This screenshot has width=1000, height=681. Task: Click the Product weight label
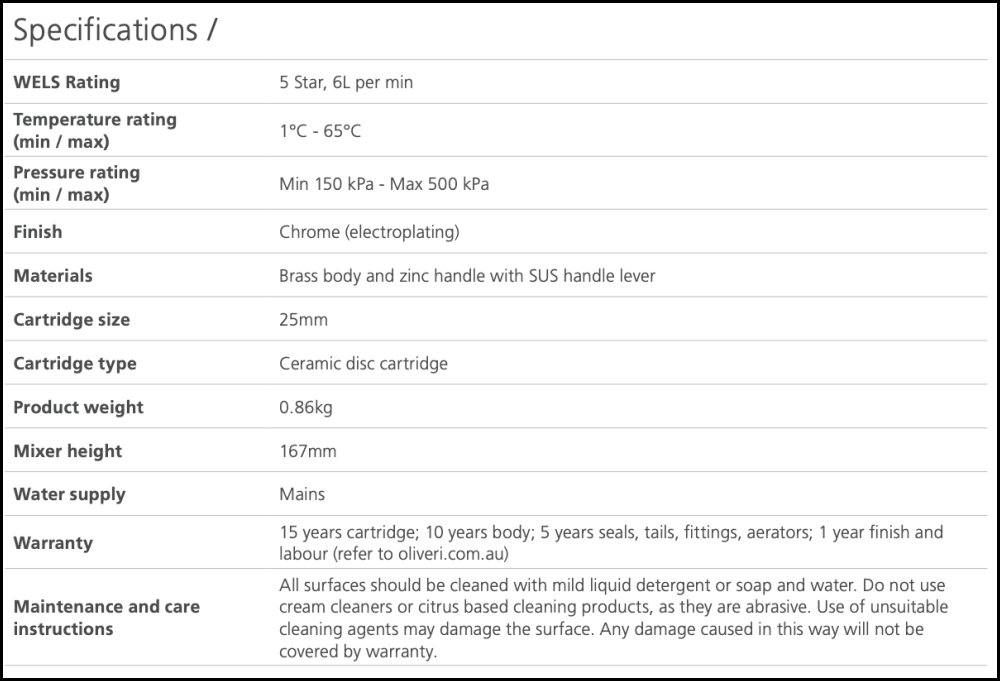(x=78, y=407)
